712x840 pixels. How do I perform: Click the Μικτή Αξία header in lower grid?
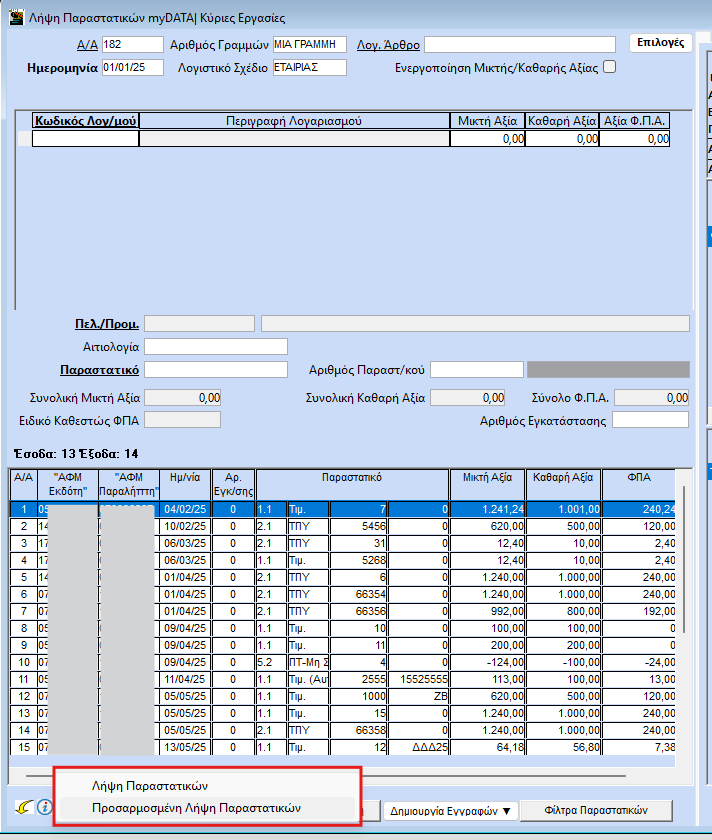pyautogui.click(x=487, y=477)
